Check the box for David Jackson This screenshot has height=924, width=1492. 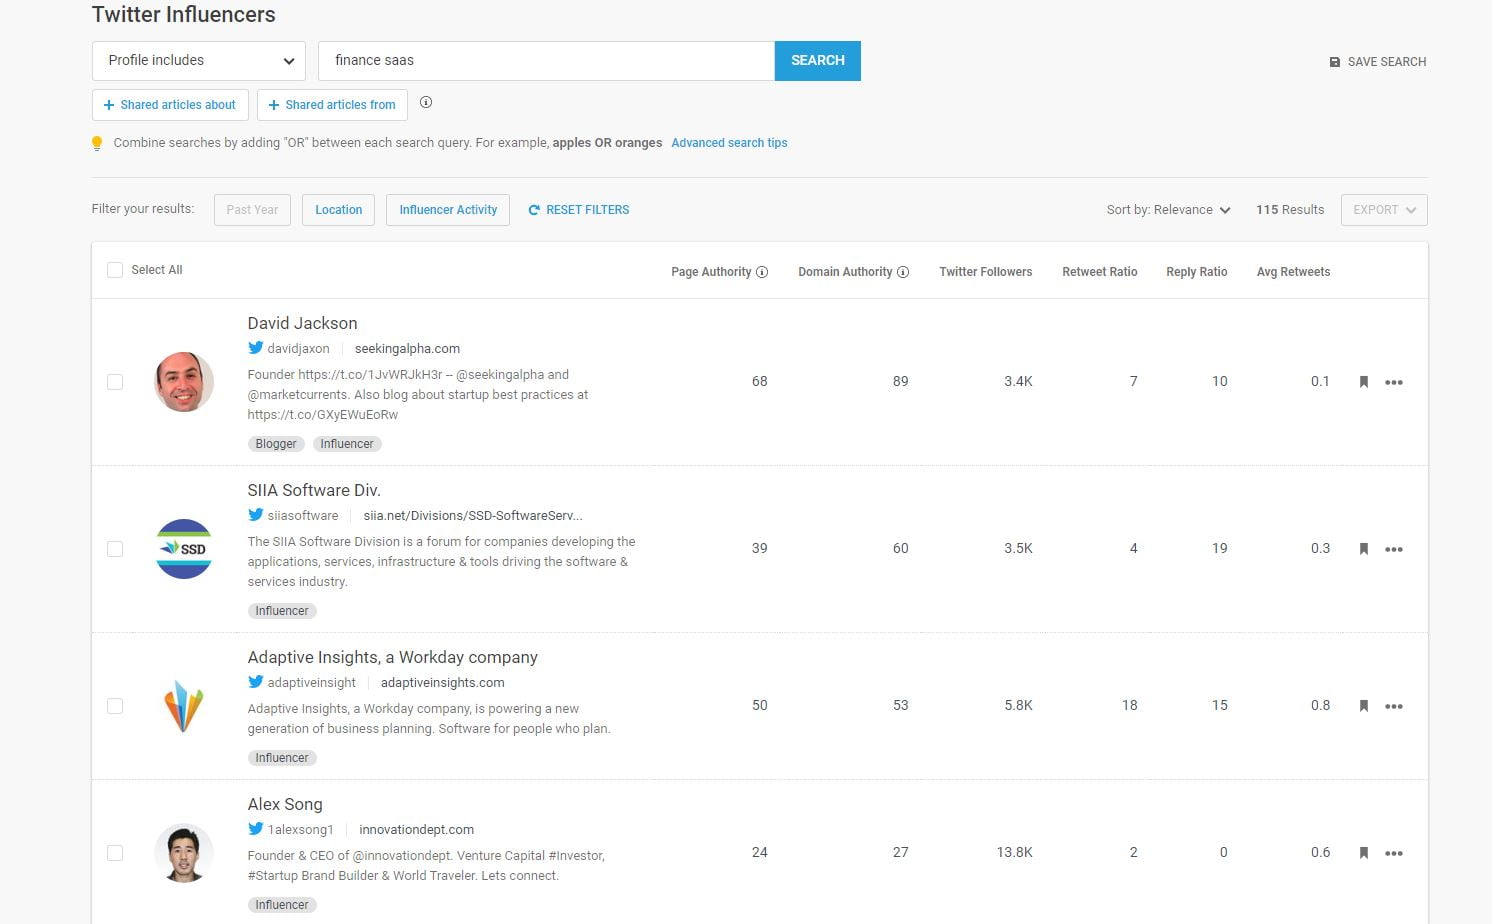point(115,382)
